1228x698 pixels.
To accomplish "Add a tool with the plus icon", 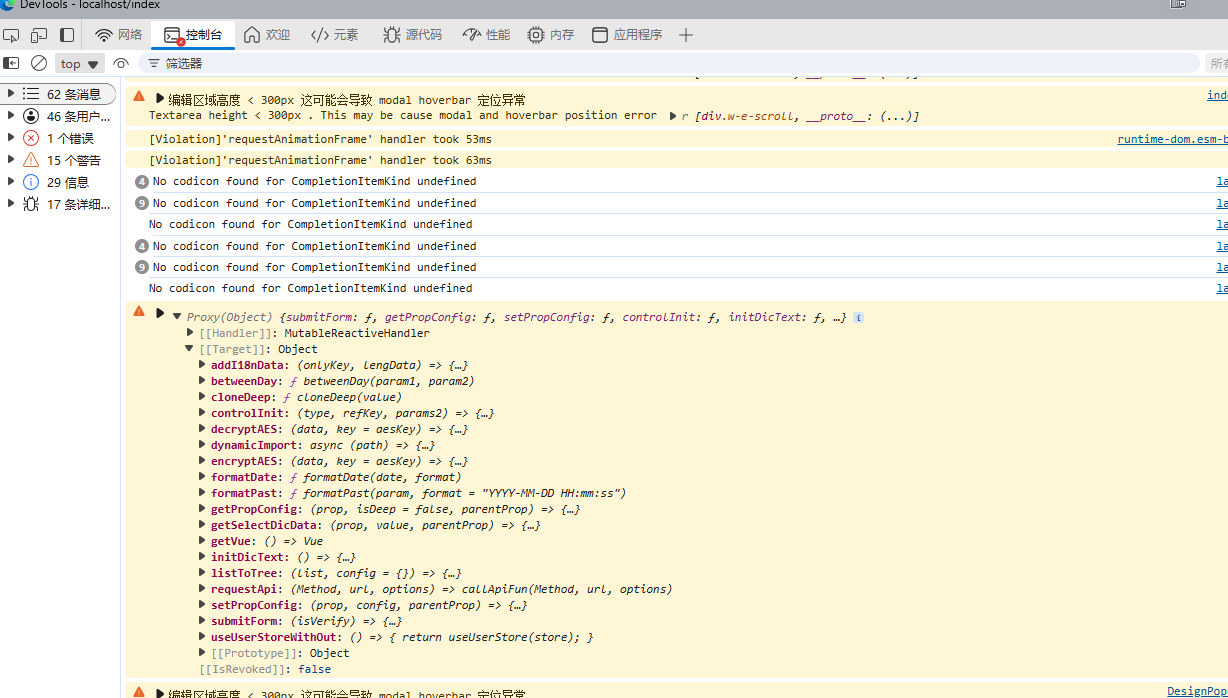I will [686, 35].
